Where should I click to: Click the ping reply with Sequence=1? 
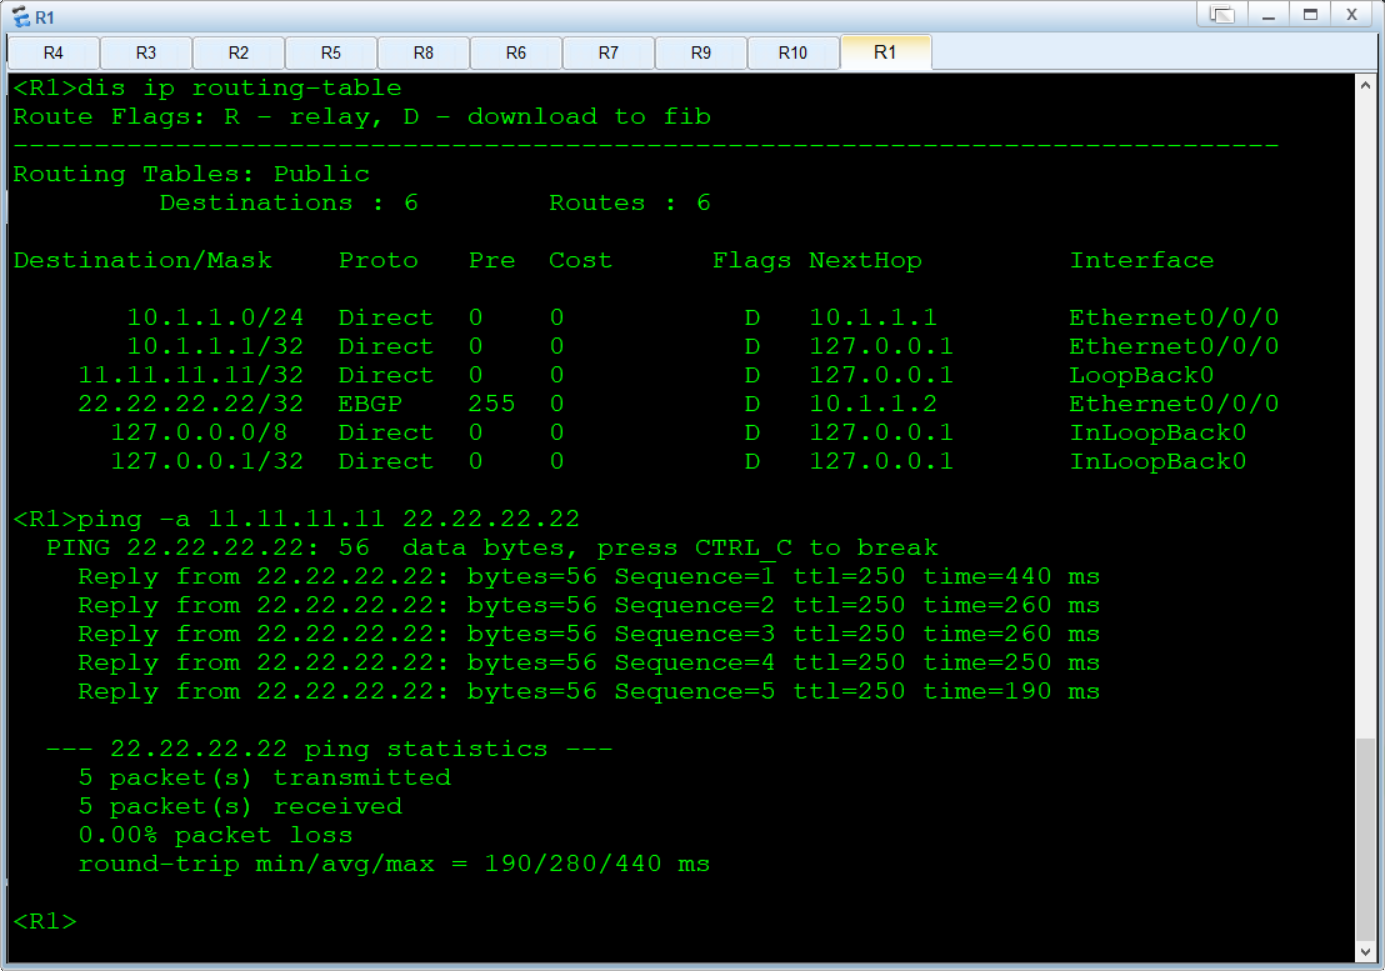pos(589,577)
